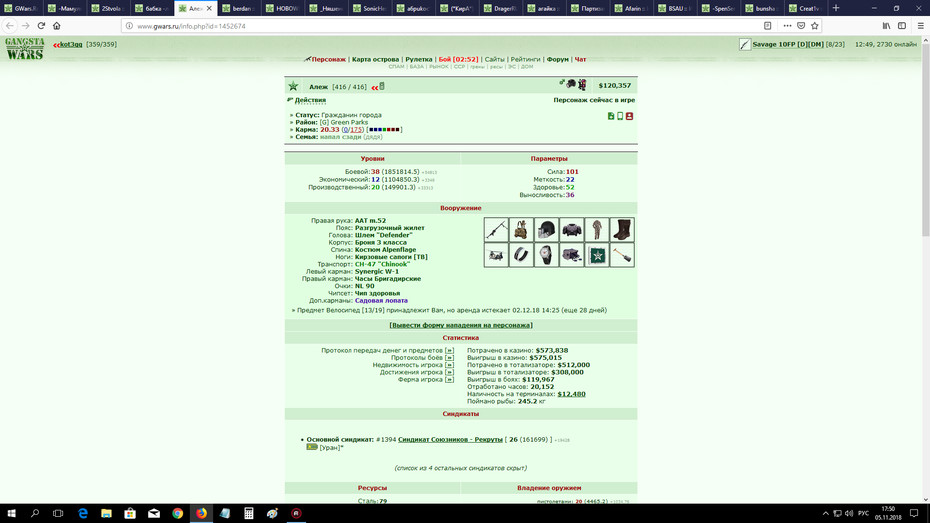Open the page actions three-dot menu
Screen dimensions: 930x523
787,25
